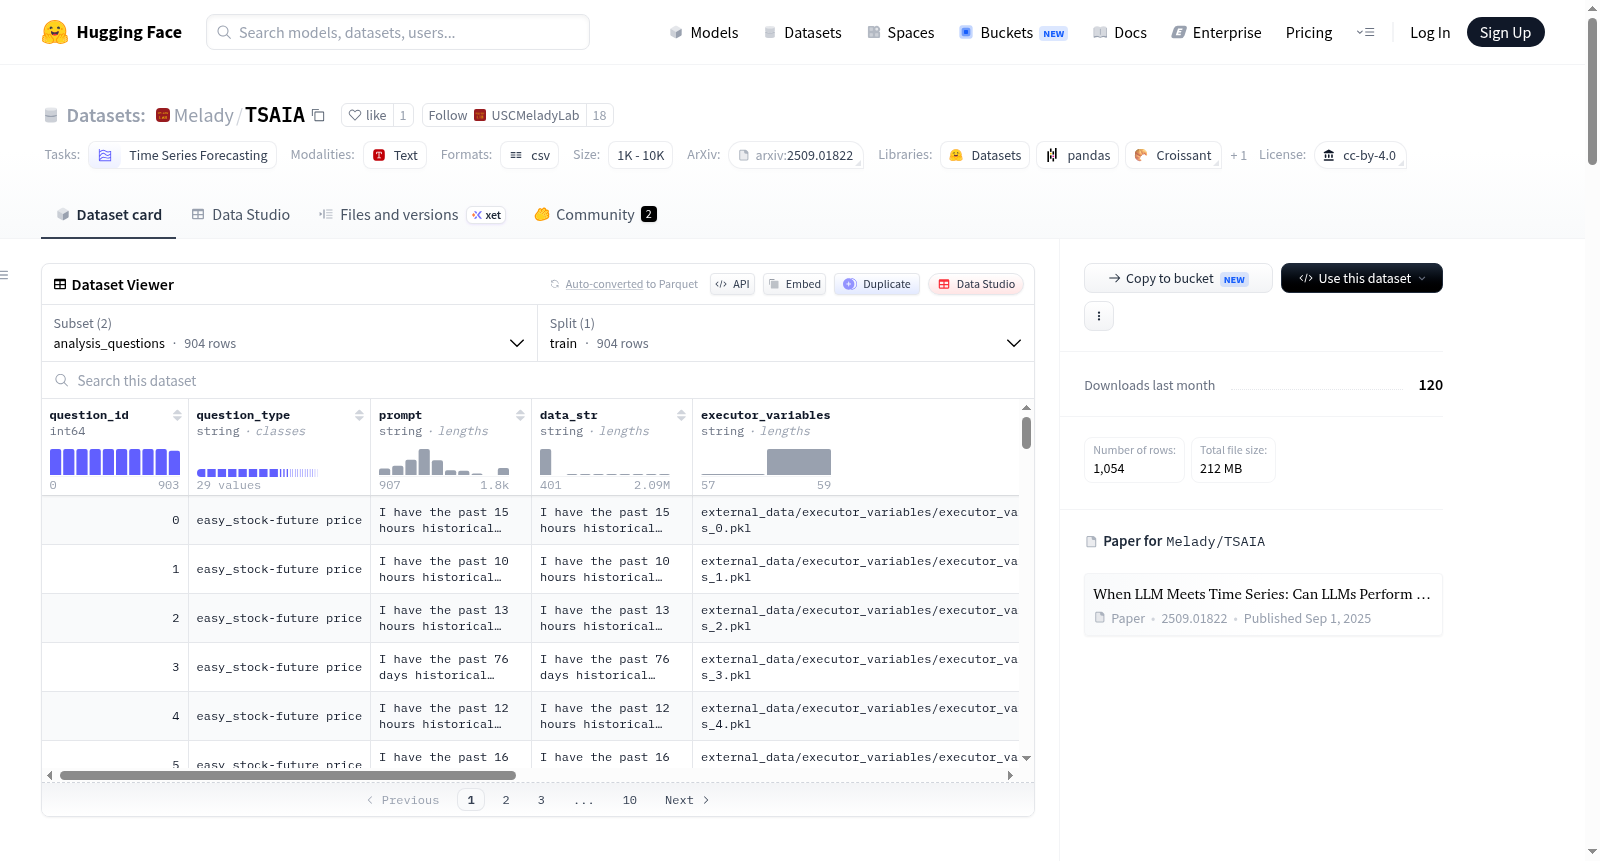This screenshot has width=1600, height=861.
Task: Sort by prompt column arrows
Action: (520, 415)
